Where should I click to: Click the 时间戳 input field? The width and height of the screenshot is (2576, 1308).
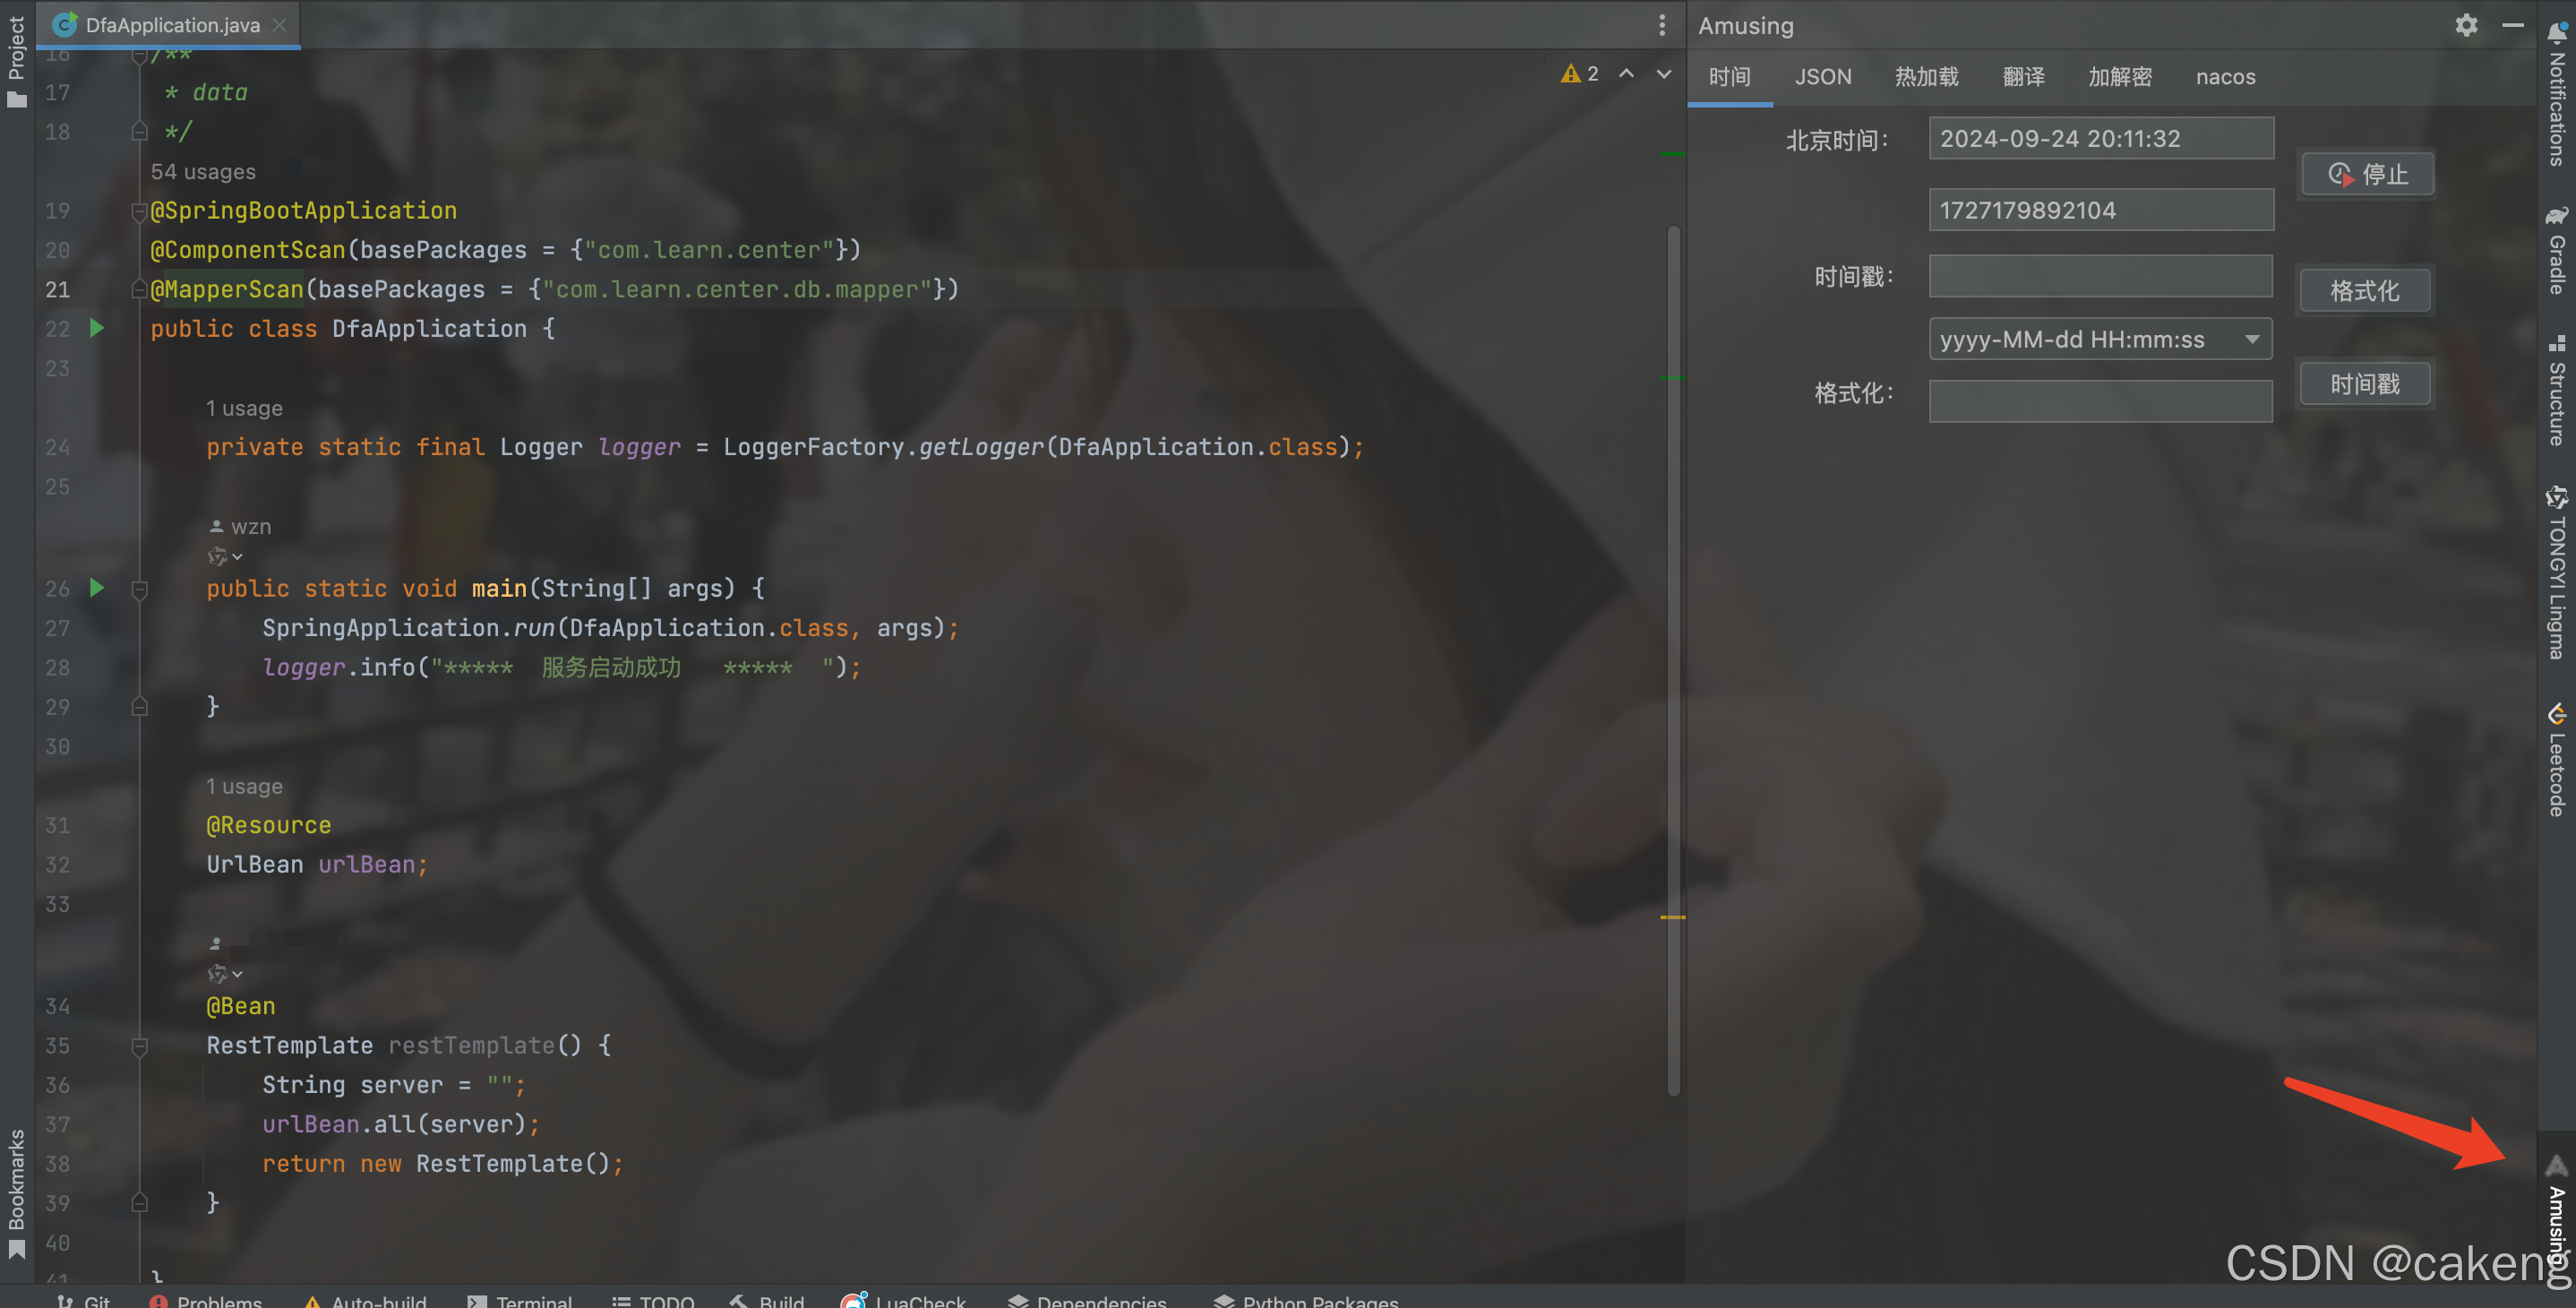[x=2100, y=277]
